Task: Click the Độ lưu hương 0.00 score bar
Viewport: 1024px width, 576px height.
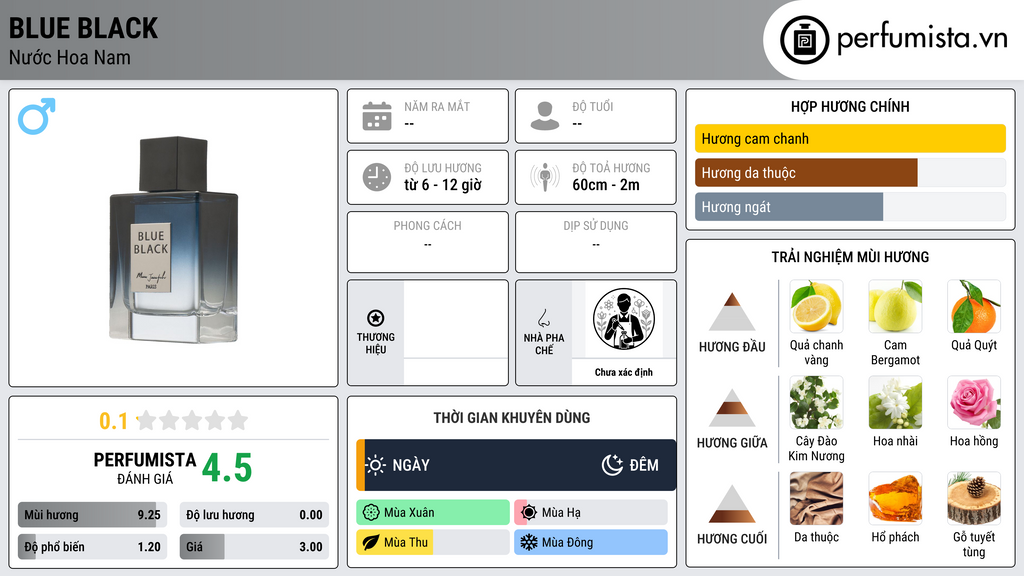Action: pos(254,515)
